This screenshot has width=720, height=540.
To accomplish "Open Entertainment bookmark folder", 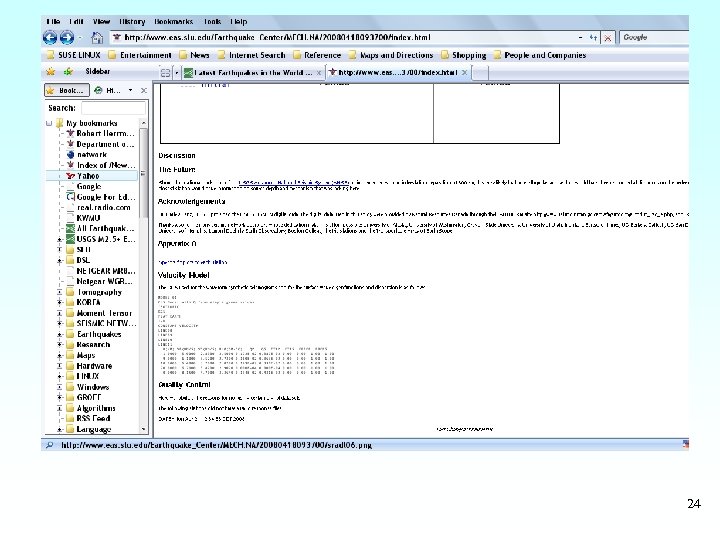I will (140, 55).
